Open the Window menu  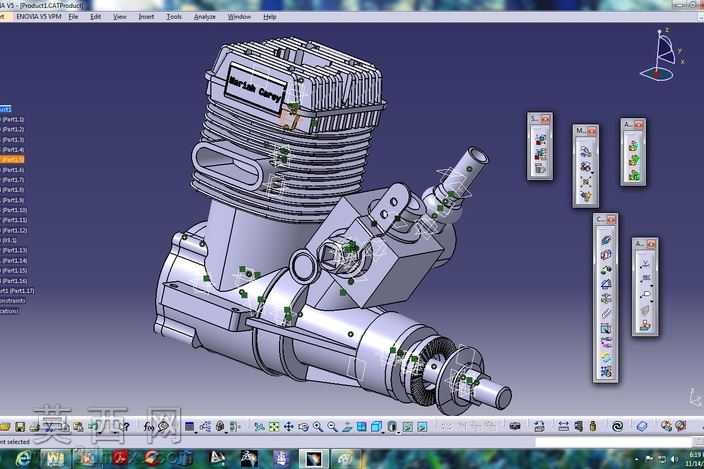click(x=239, y=17)
